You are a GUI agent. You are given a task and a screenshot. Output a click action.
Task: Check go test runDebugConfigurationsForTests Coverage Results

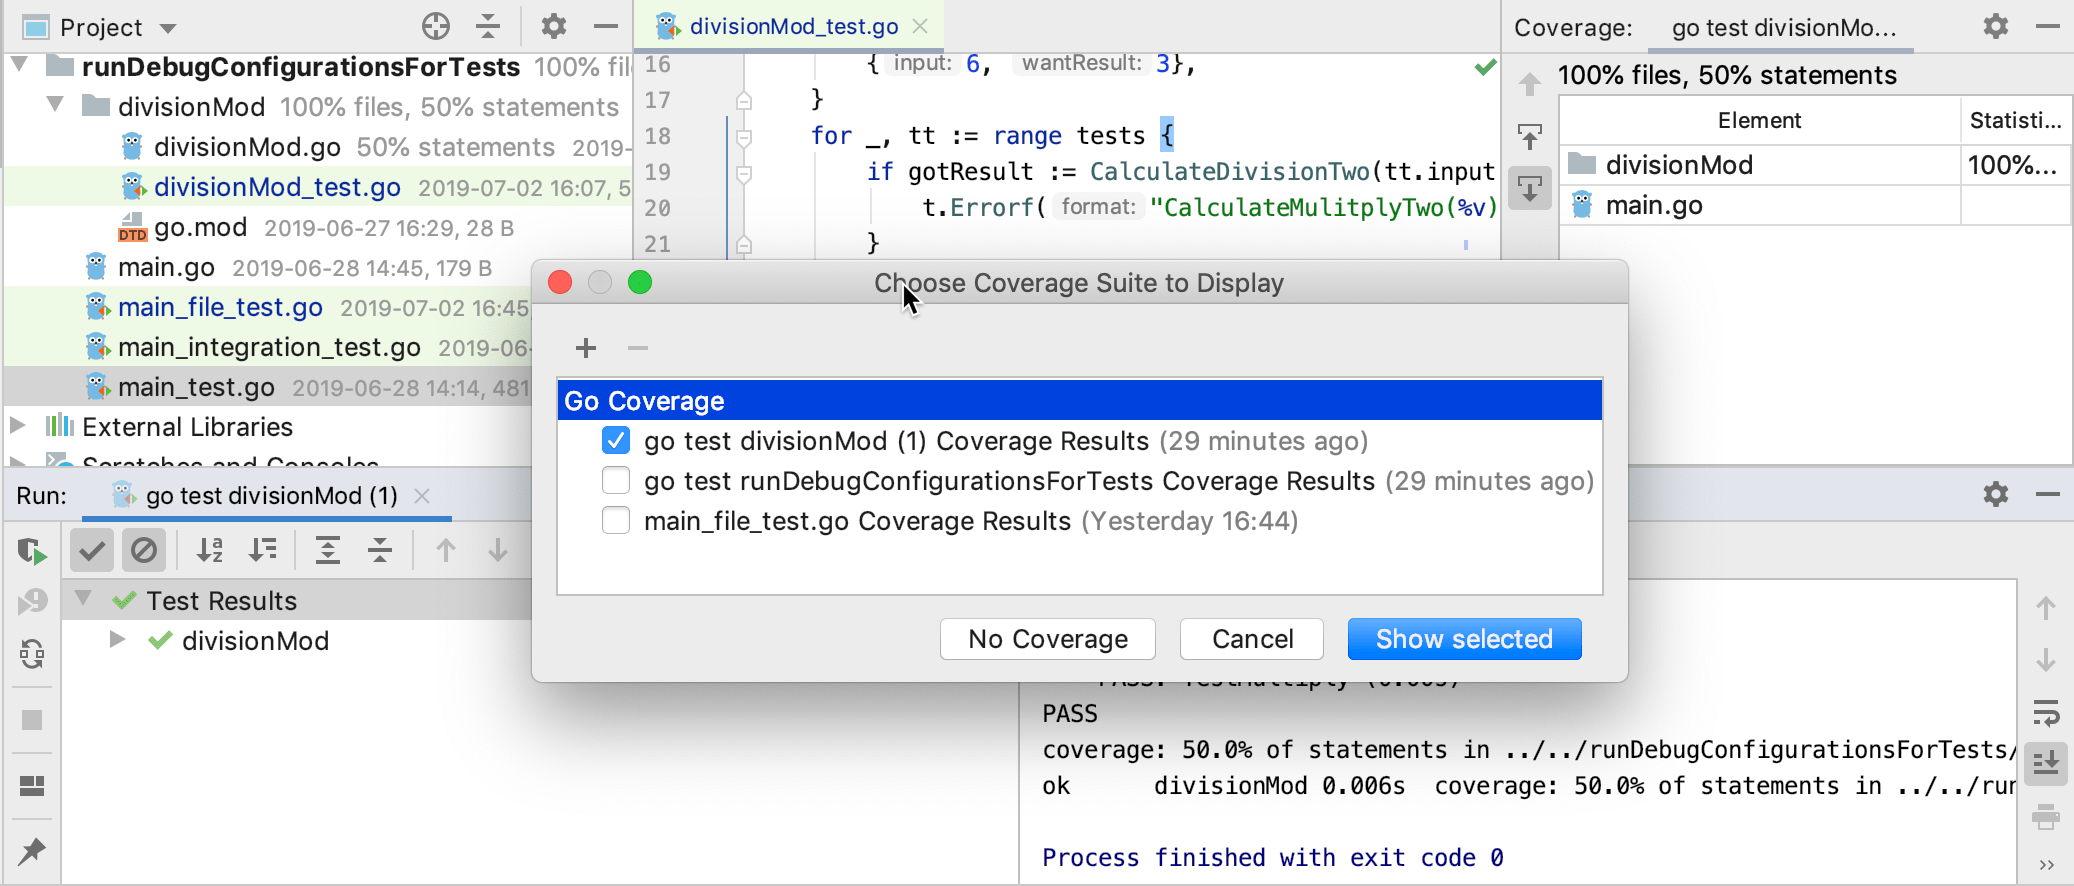[x=616, y=481]
